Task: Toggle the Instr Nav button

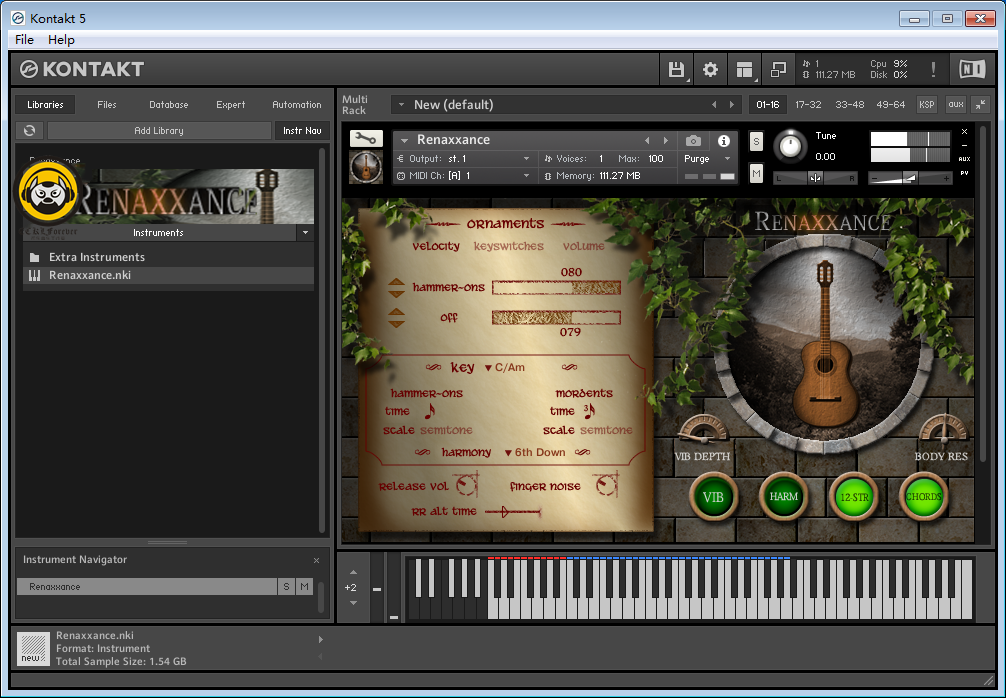Action: (x=302, y=130)
